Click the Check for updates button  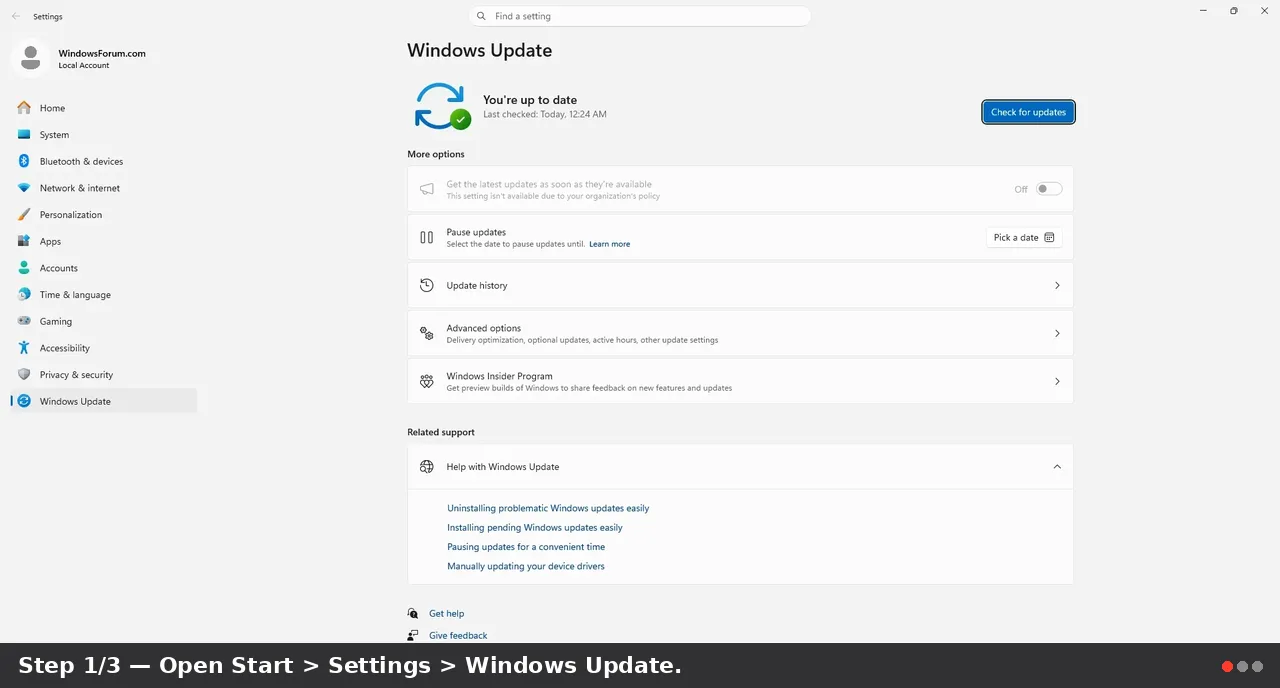(x=1028, y=112)
